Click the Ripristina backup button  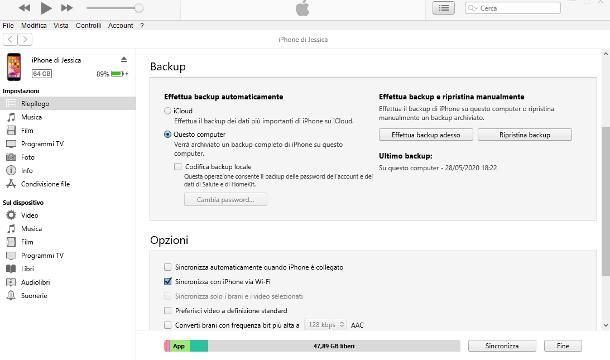pyautogui.click(x=525, y=135)
